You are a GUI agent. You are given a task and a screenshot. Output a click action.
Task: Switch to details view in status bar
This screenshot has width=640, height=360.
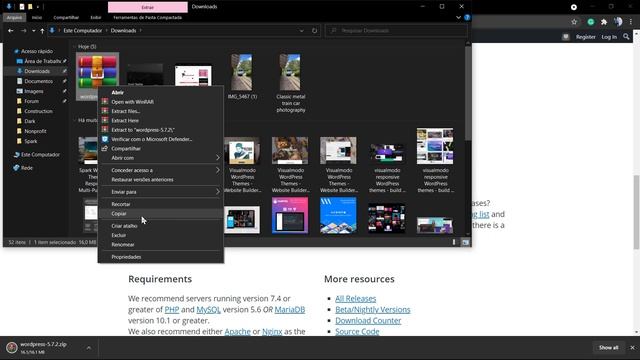tap(454, 242)
